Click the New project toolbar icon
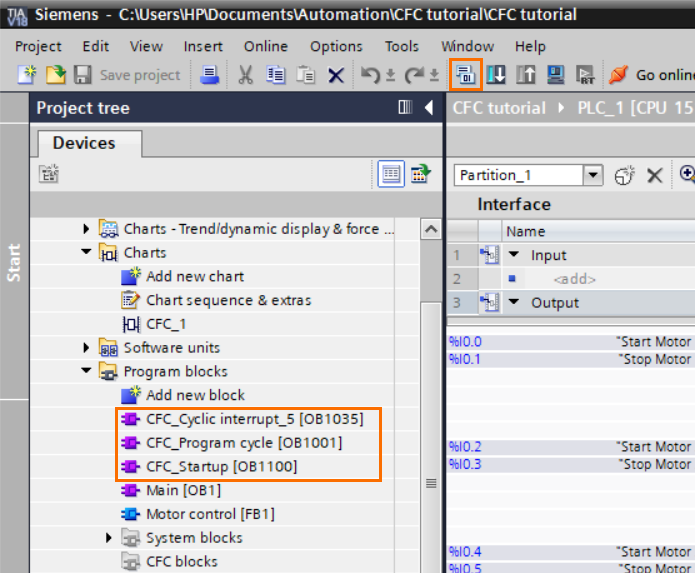695x573 pixels. point(27,75)
